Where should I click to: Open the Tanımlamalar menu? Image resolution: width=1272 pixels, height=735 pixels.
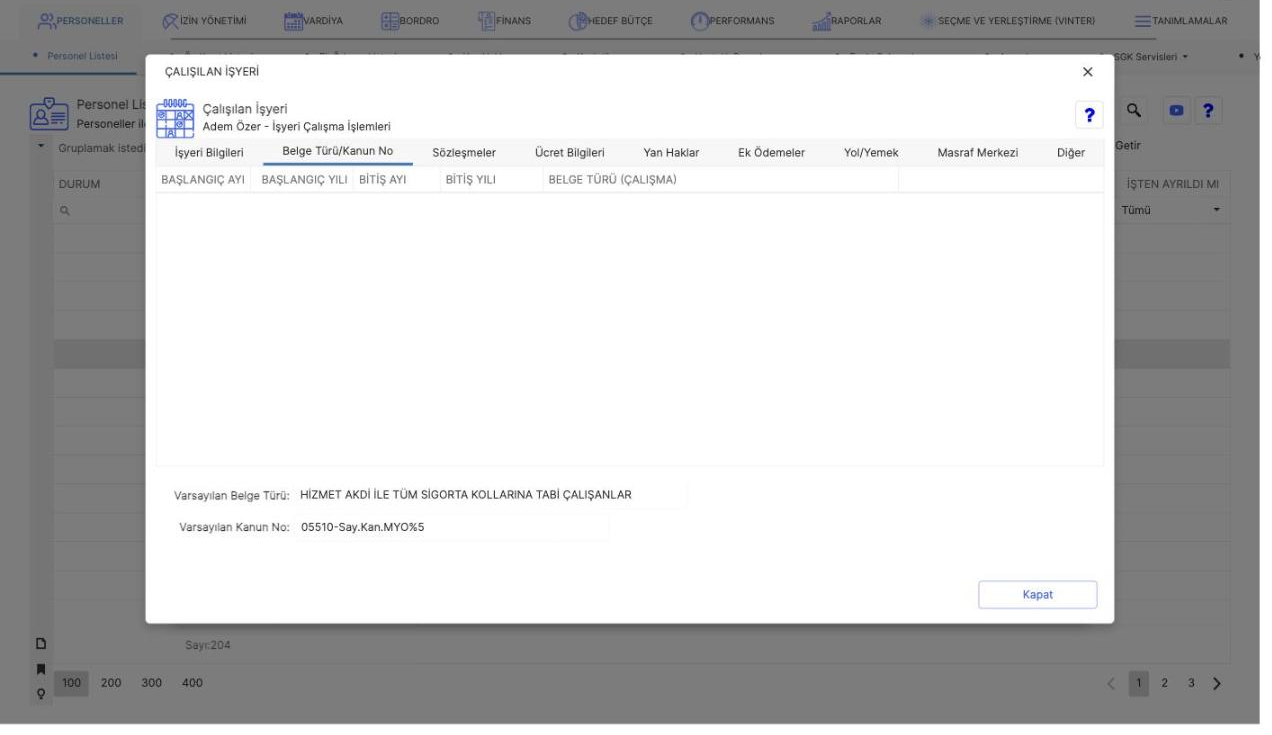coord(1181,21)
